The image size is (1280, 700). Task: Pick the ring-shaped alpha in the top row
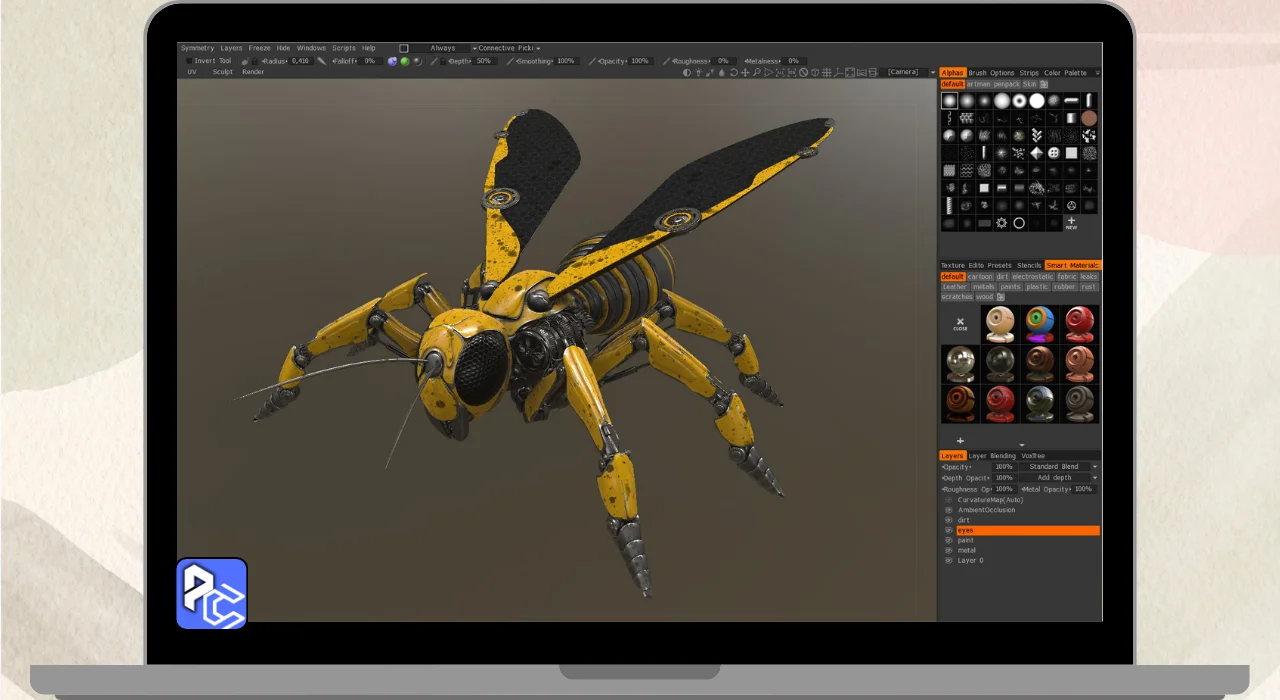tap(1019, 101)
